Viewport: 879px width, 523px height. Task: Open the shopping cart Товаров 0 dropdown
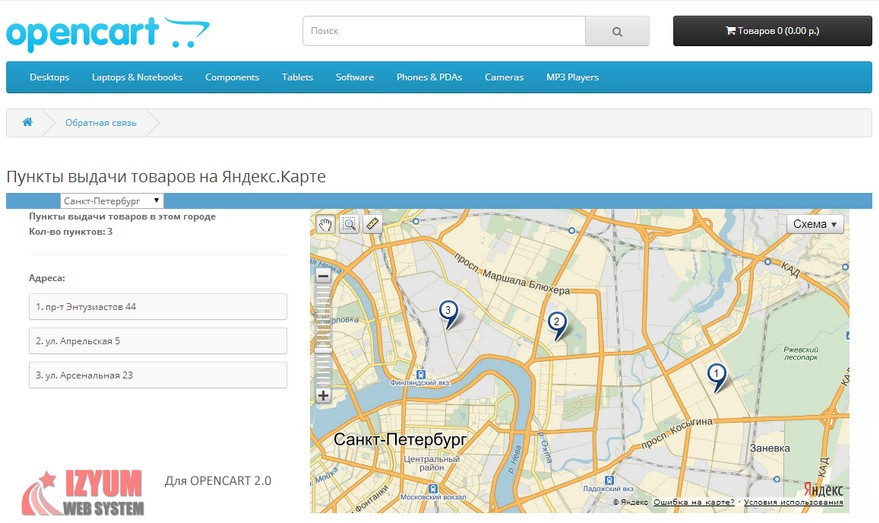coord(772,31)
